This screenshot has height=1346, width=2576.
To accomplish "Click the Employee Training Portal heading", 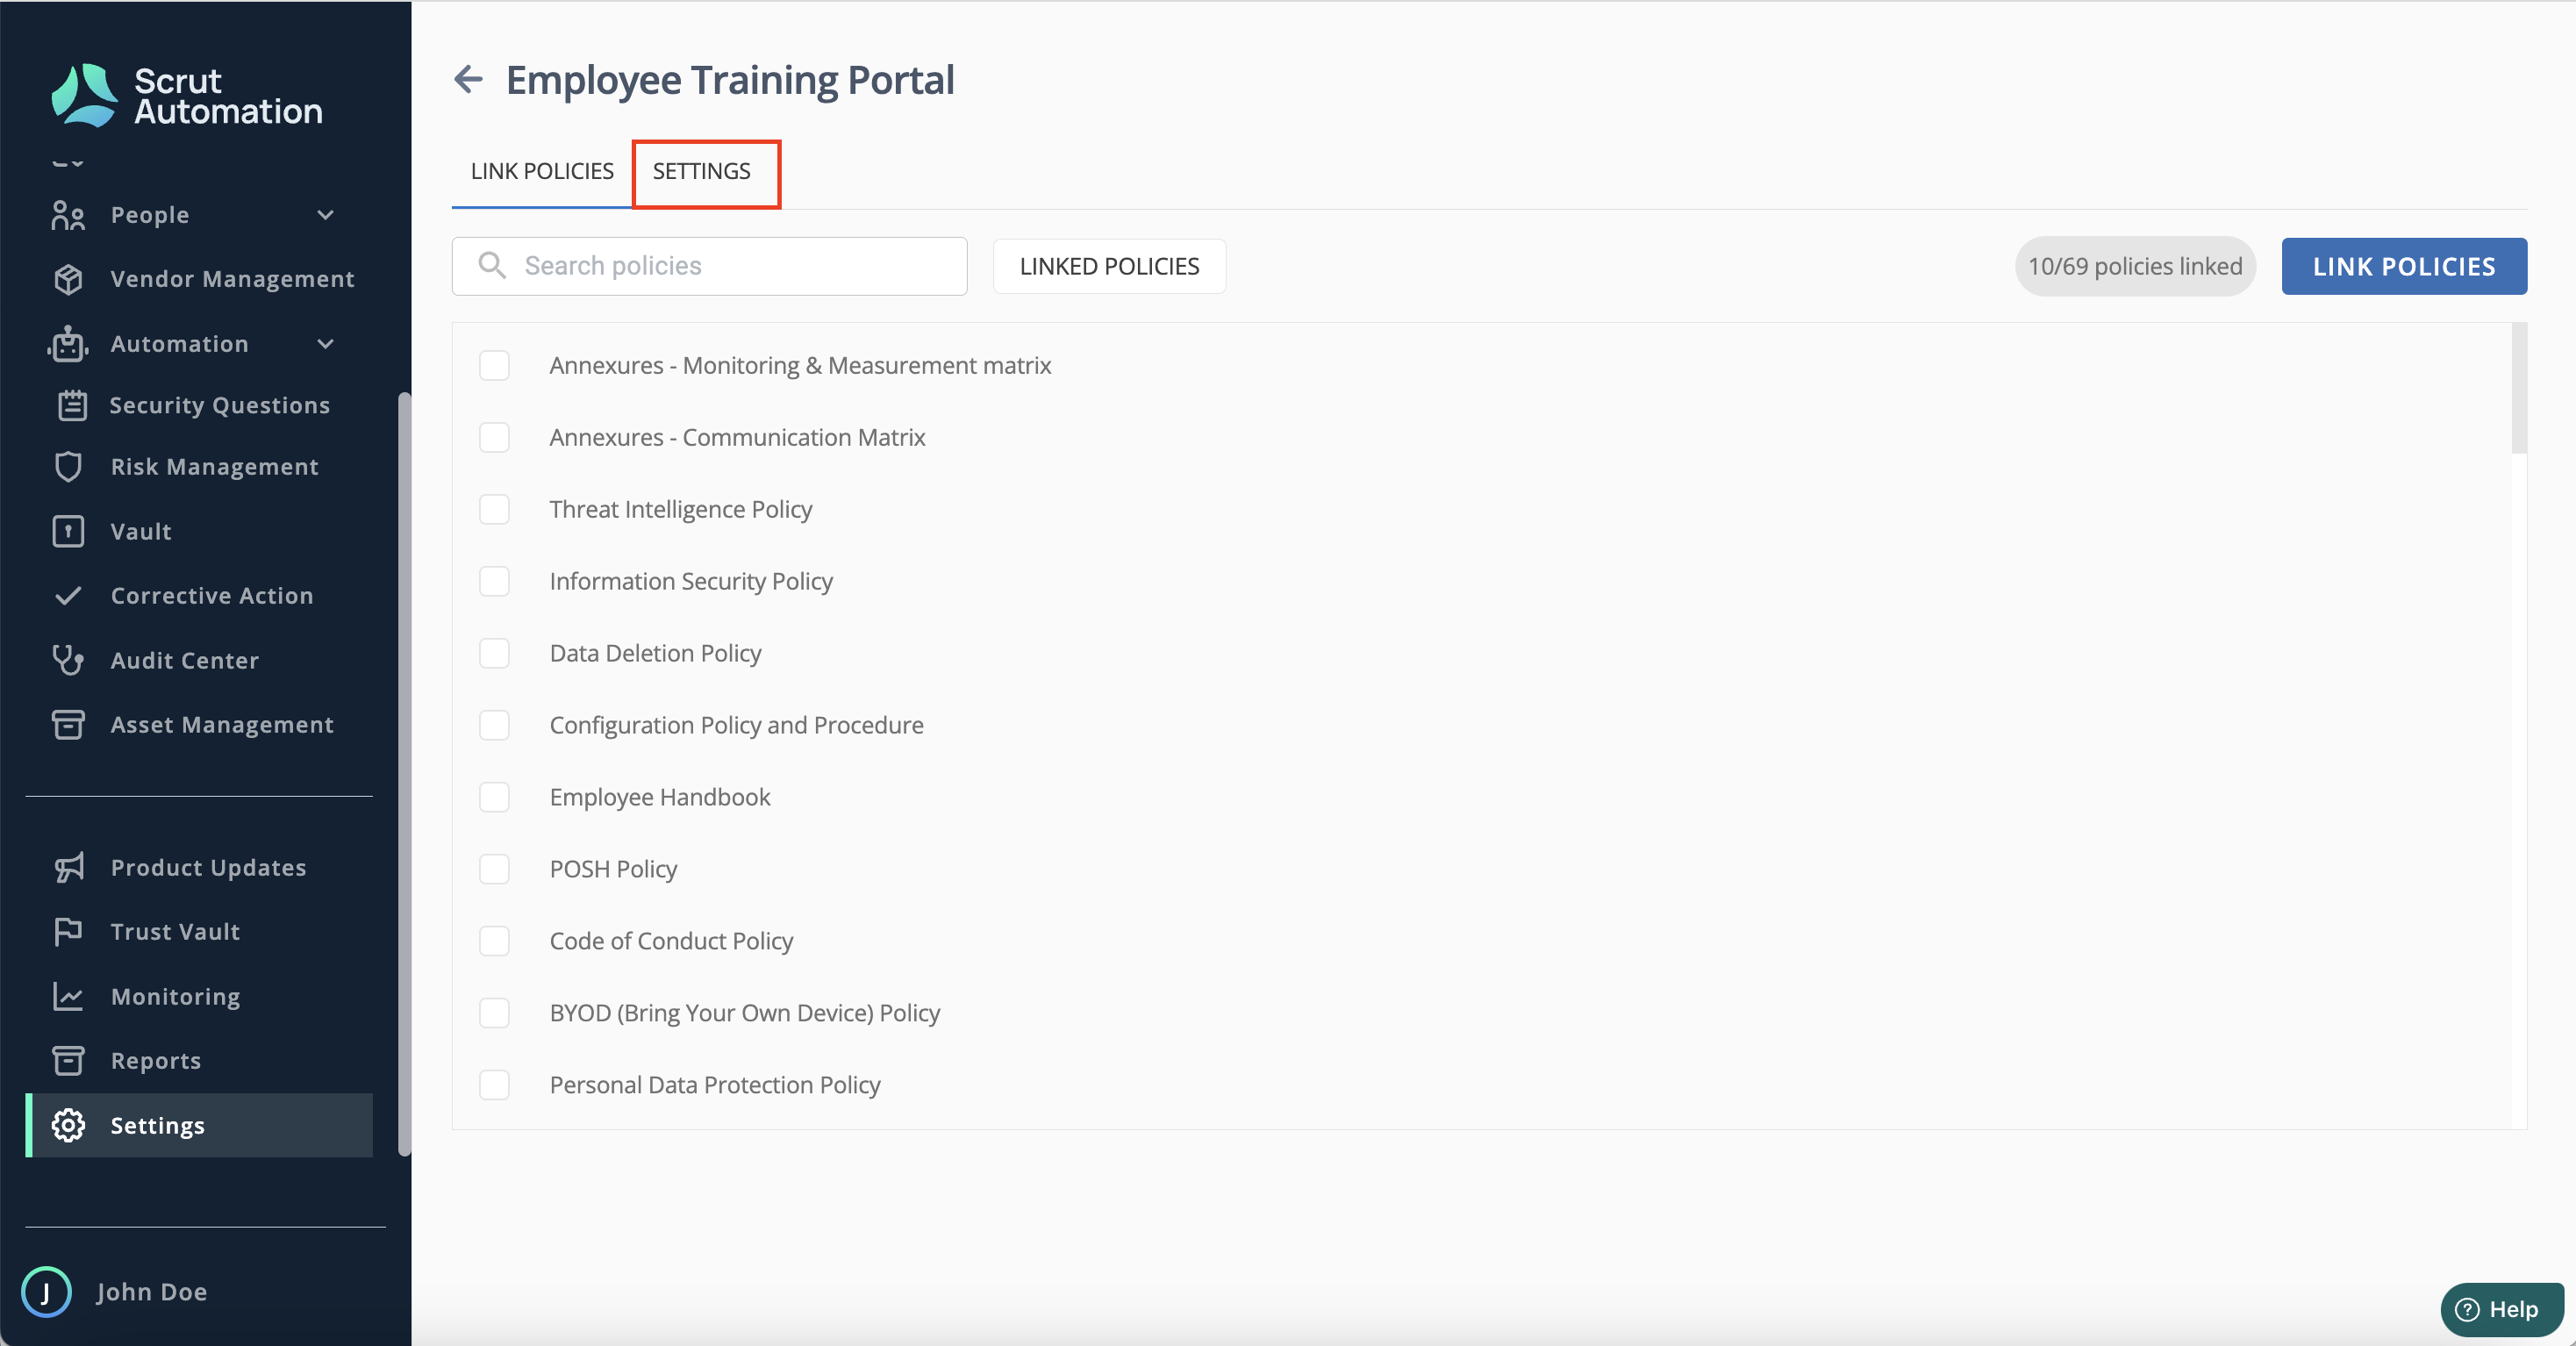I will [x=730, y=80].
